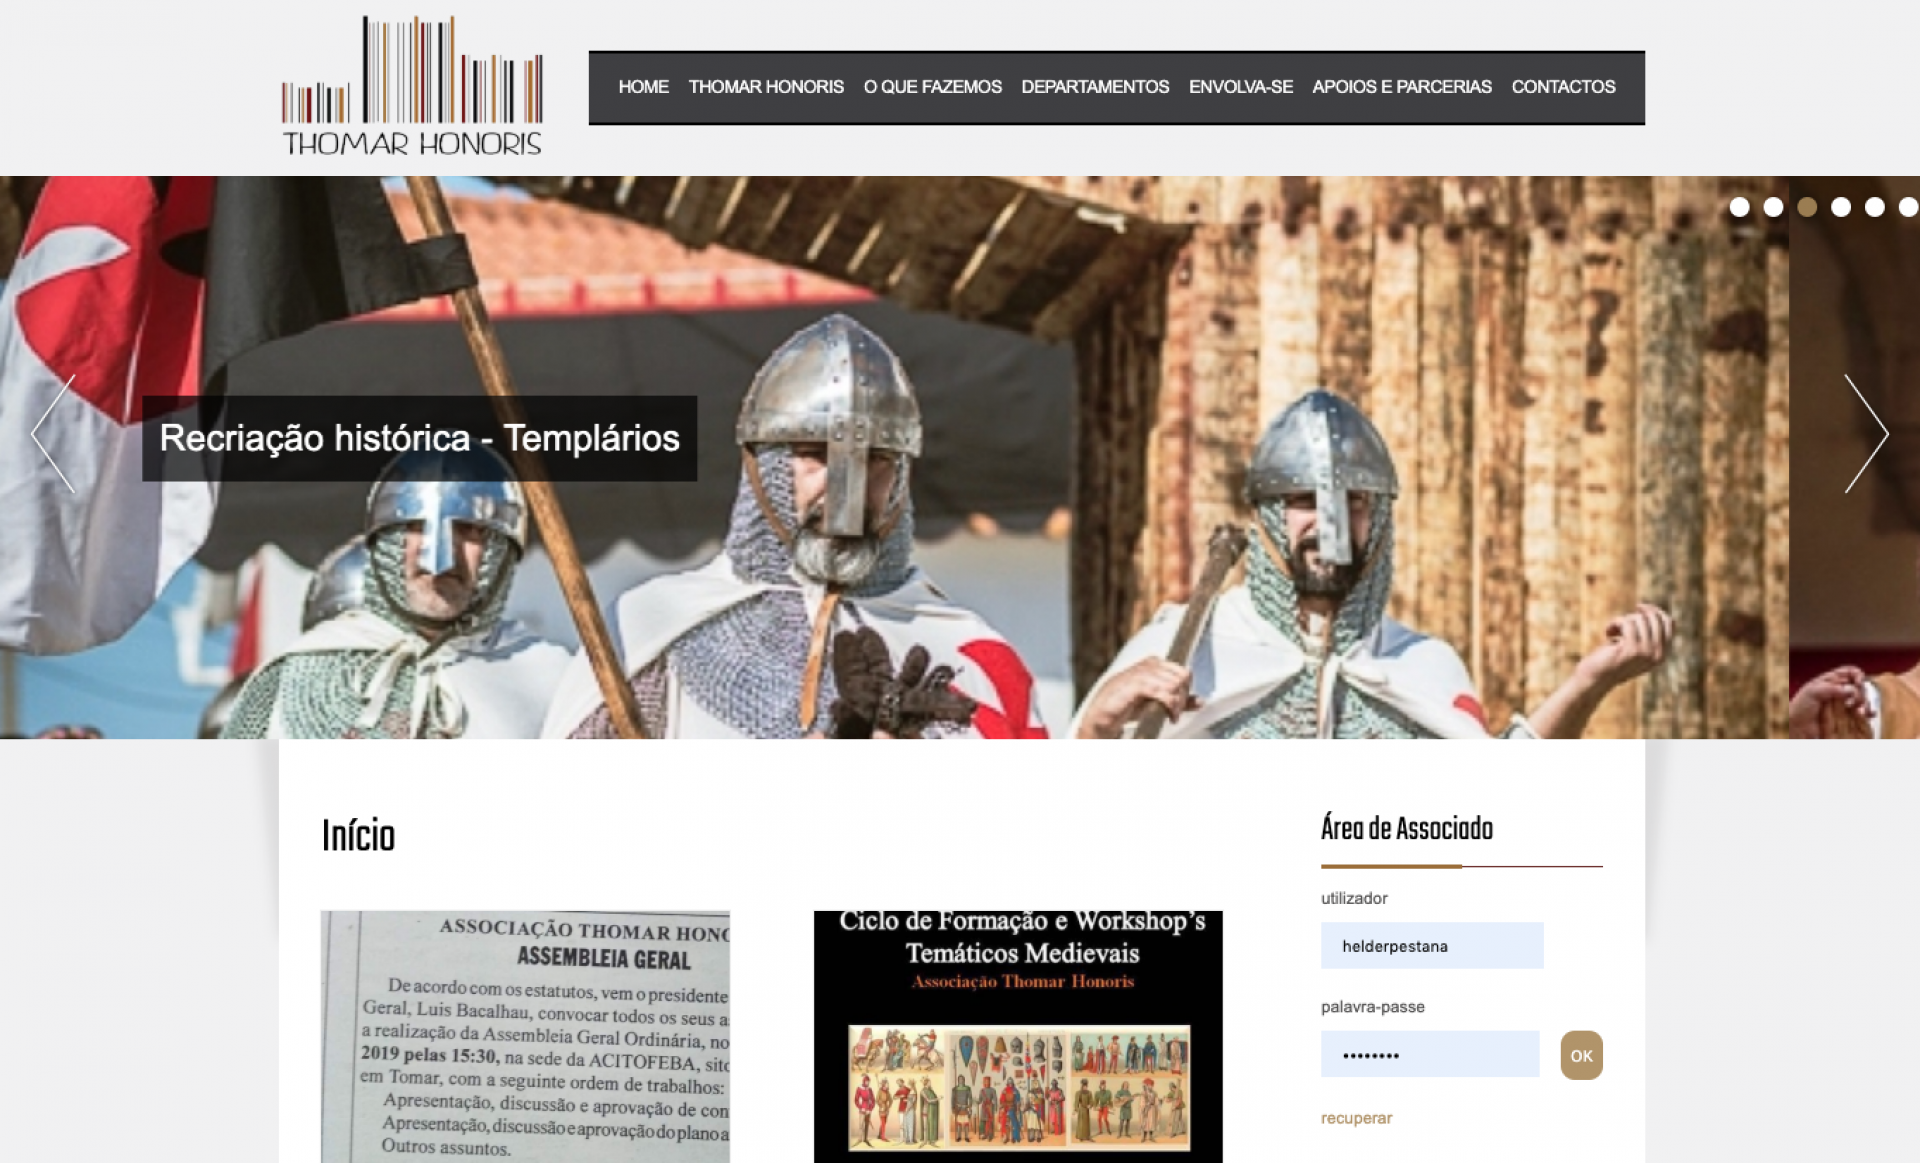
Task: Focus the palavra-passe password field
Action: (1429, 1055)
